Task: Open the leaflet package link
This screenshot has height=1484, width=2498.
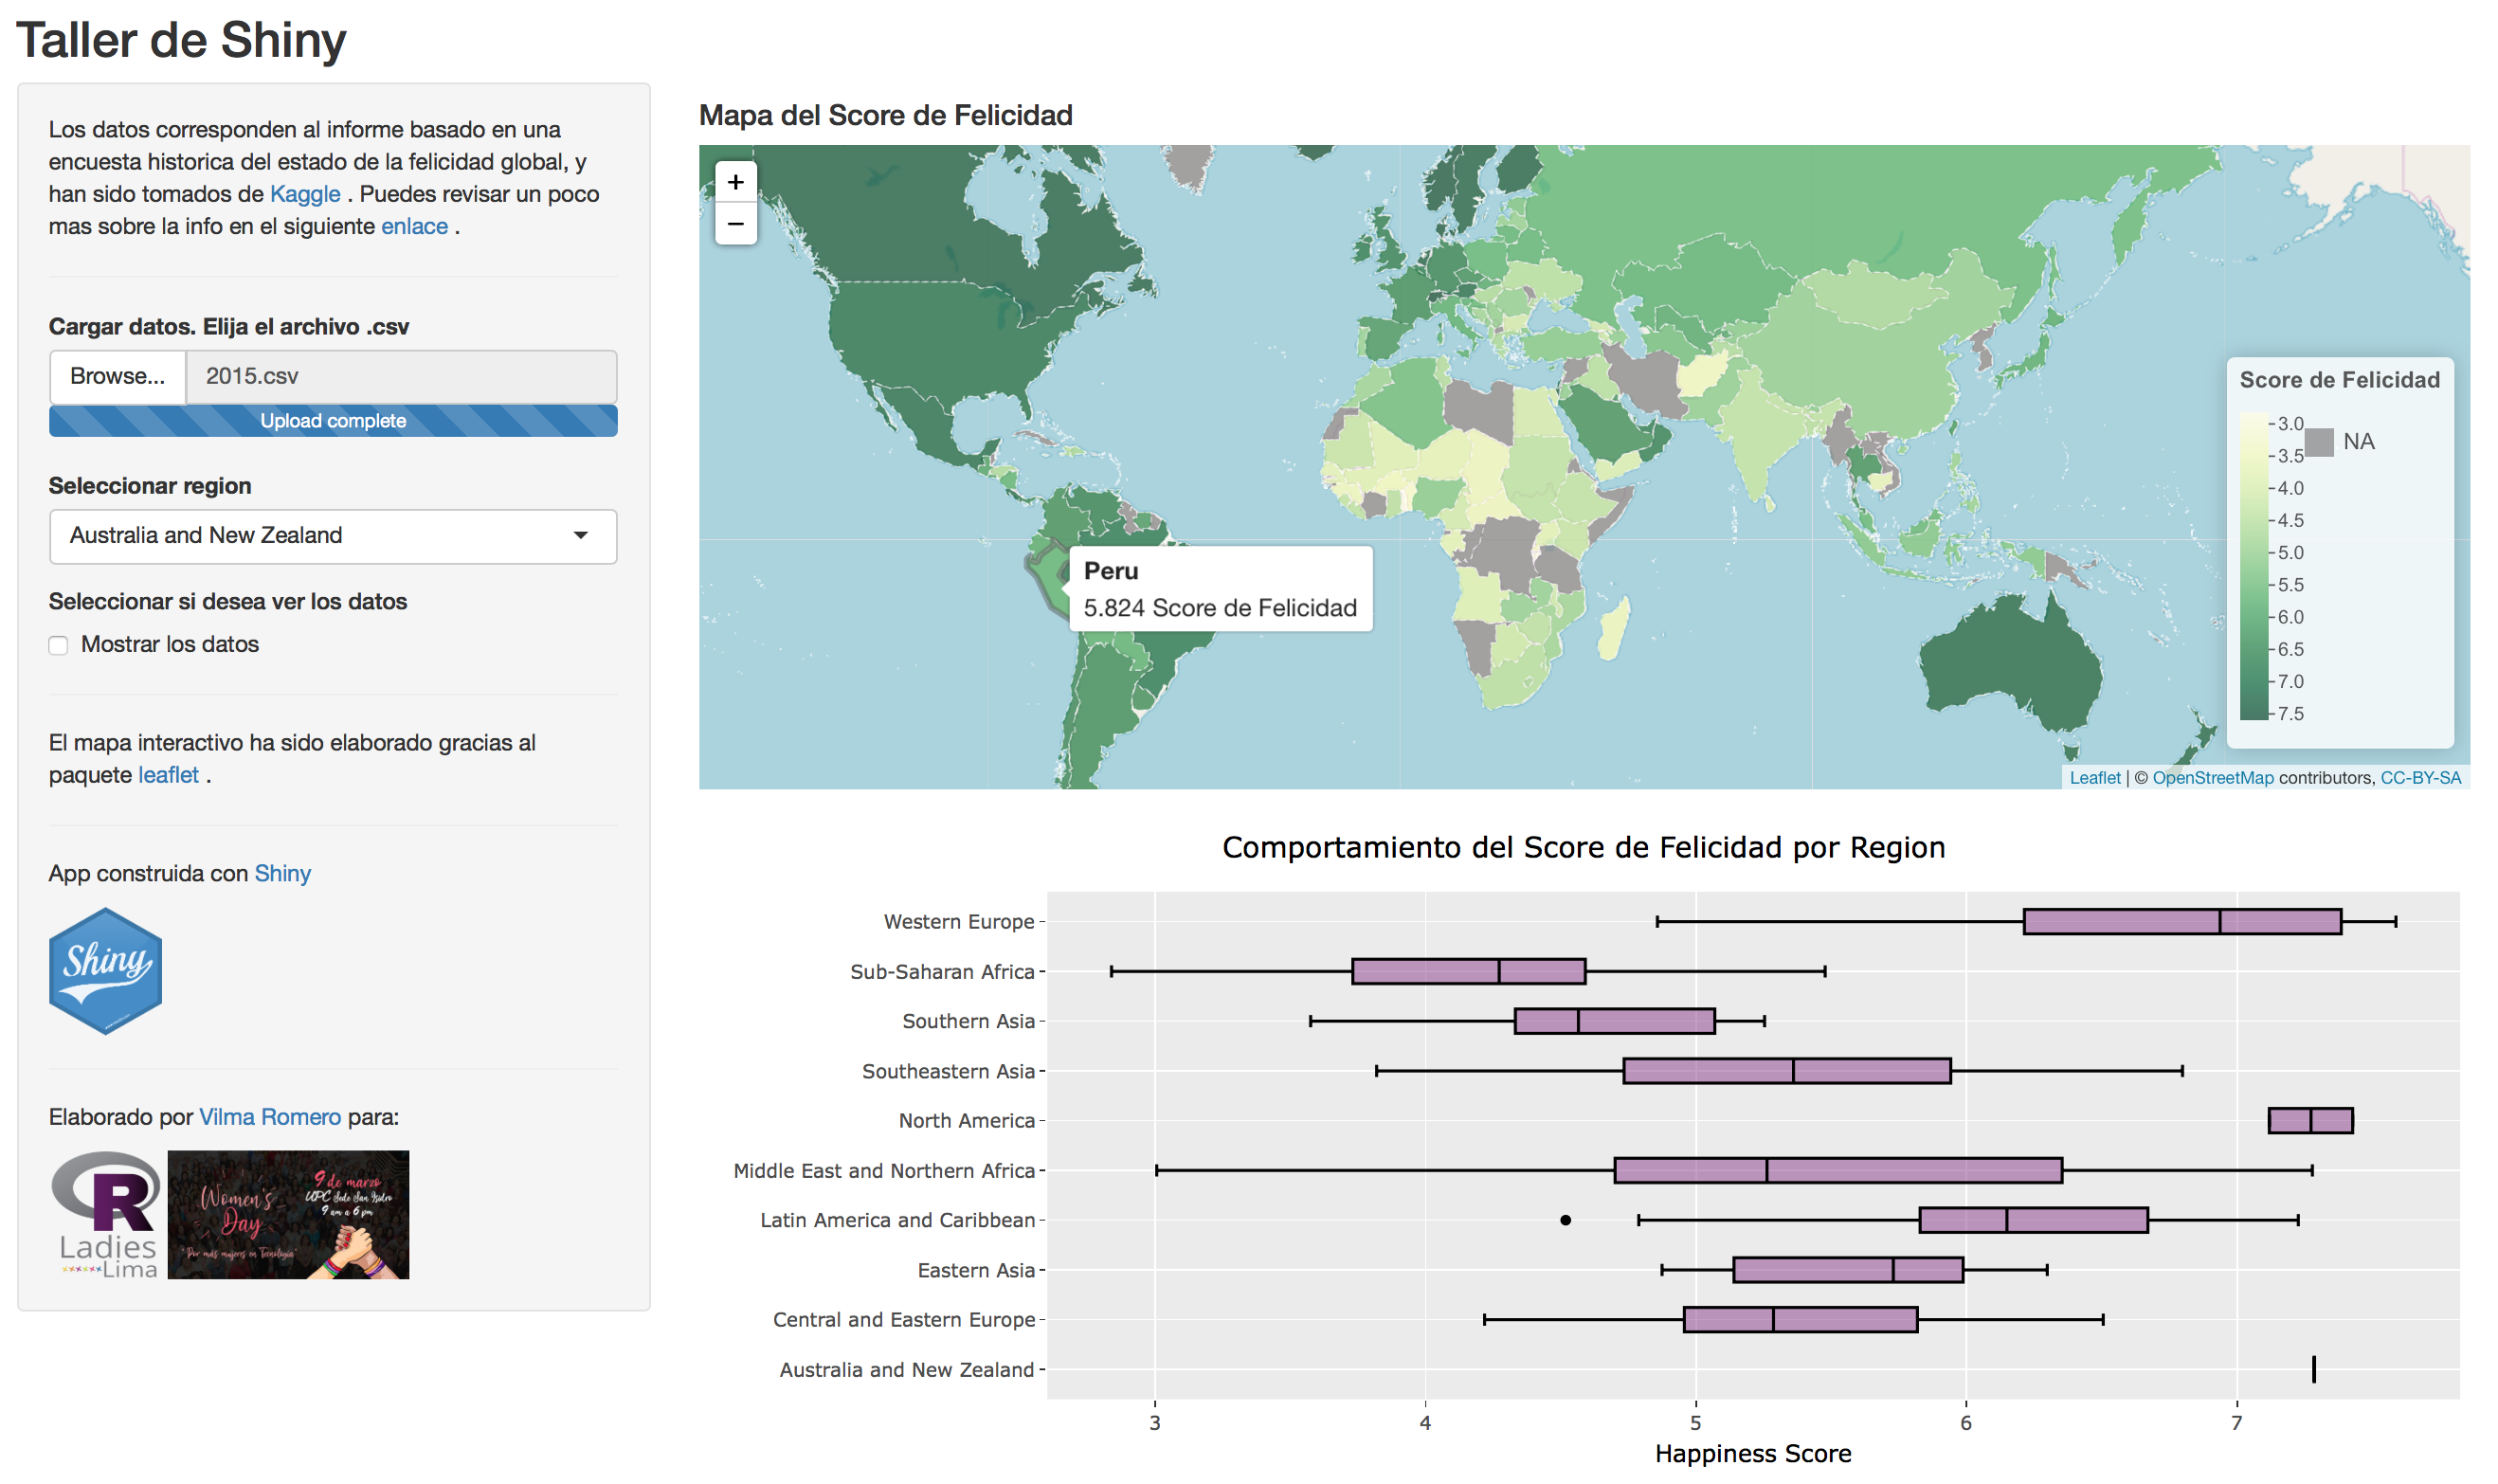Action: pos(168,775)
